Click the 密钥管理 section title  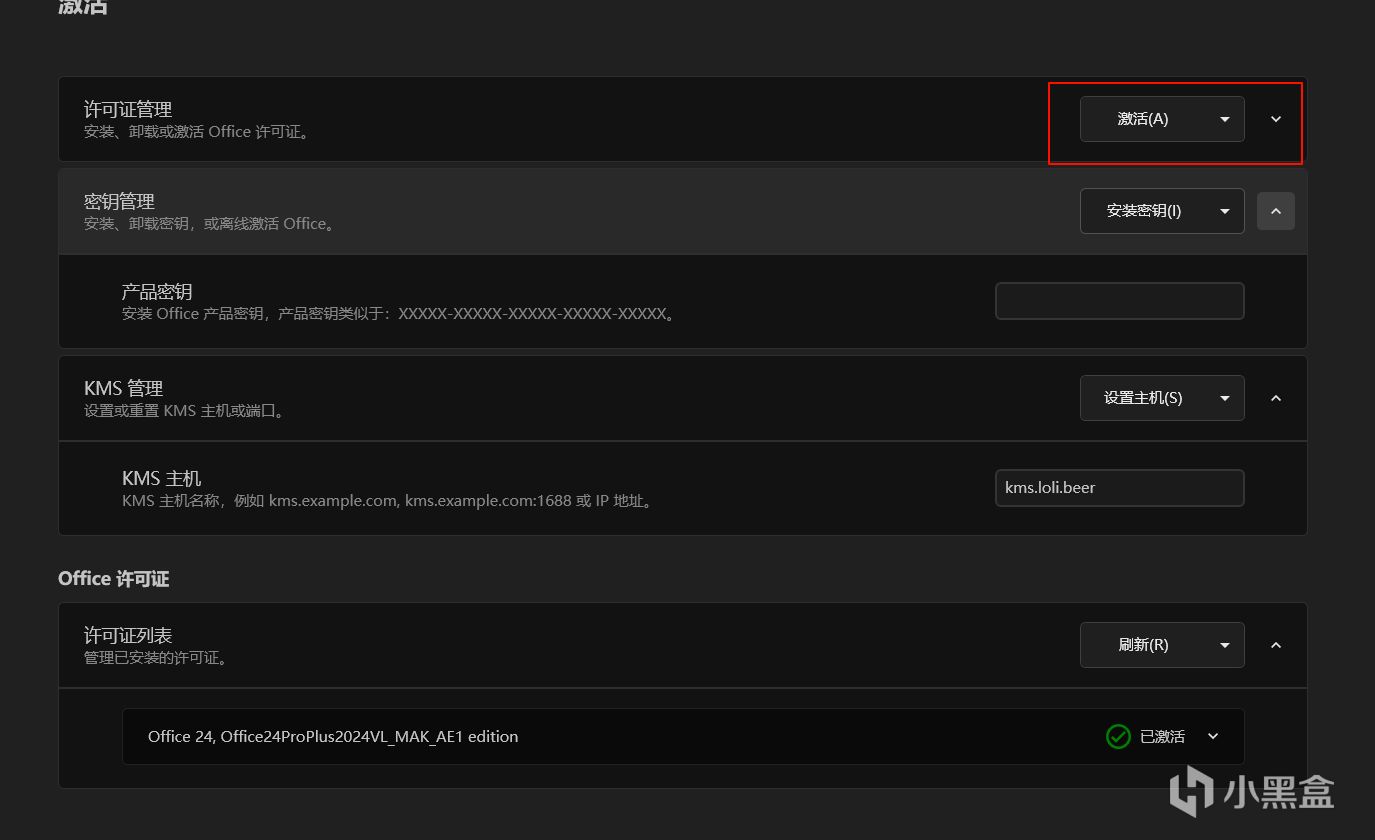119,202
